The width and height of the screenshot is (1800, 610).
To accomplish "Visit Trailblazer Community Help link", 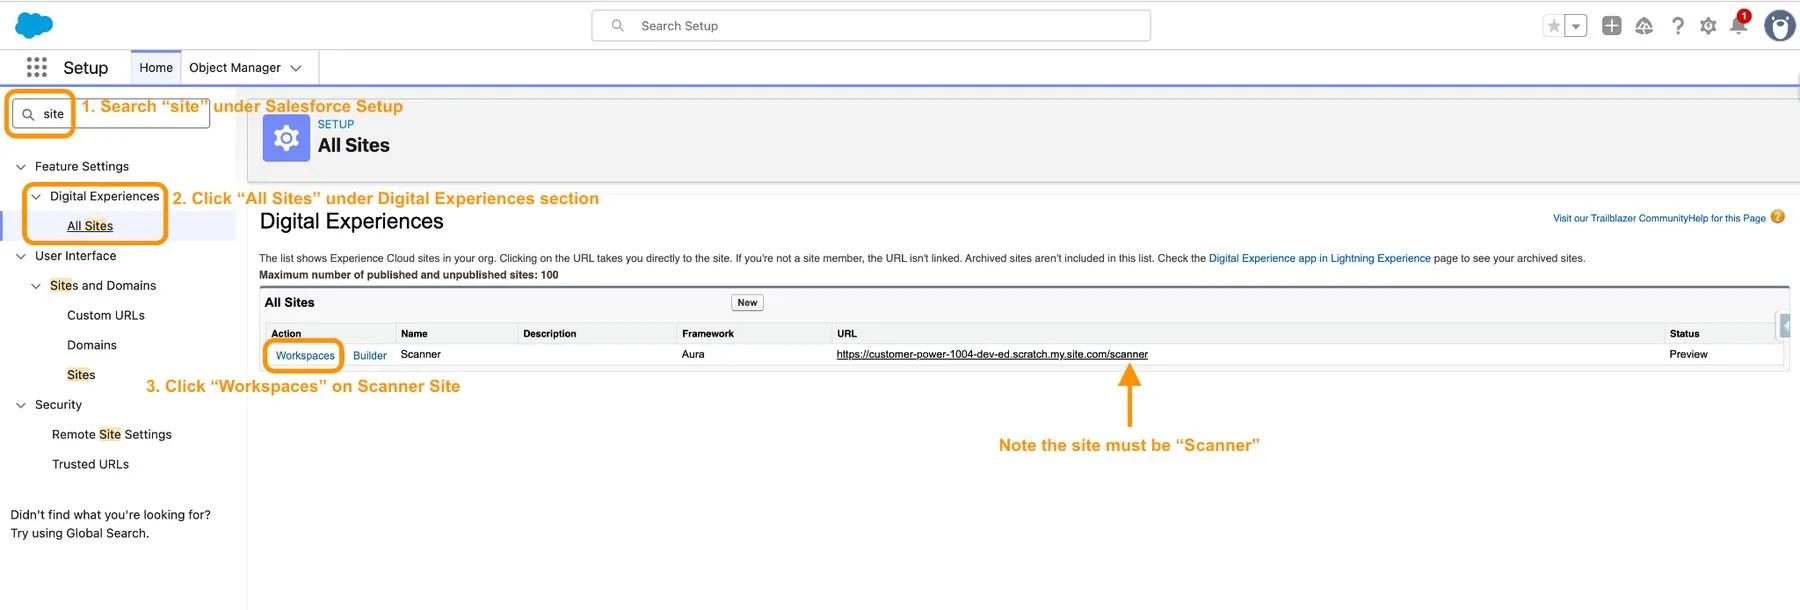I will tap(1659, 218).
